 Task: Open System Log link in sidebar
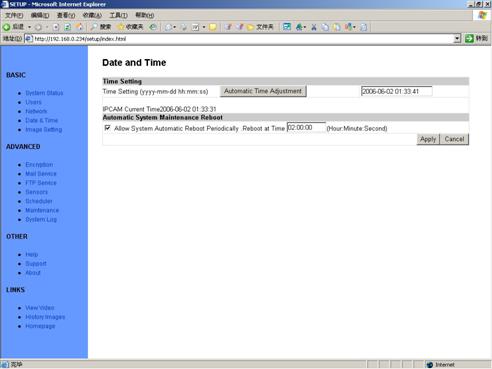click(x=41, y=219)
